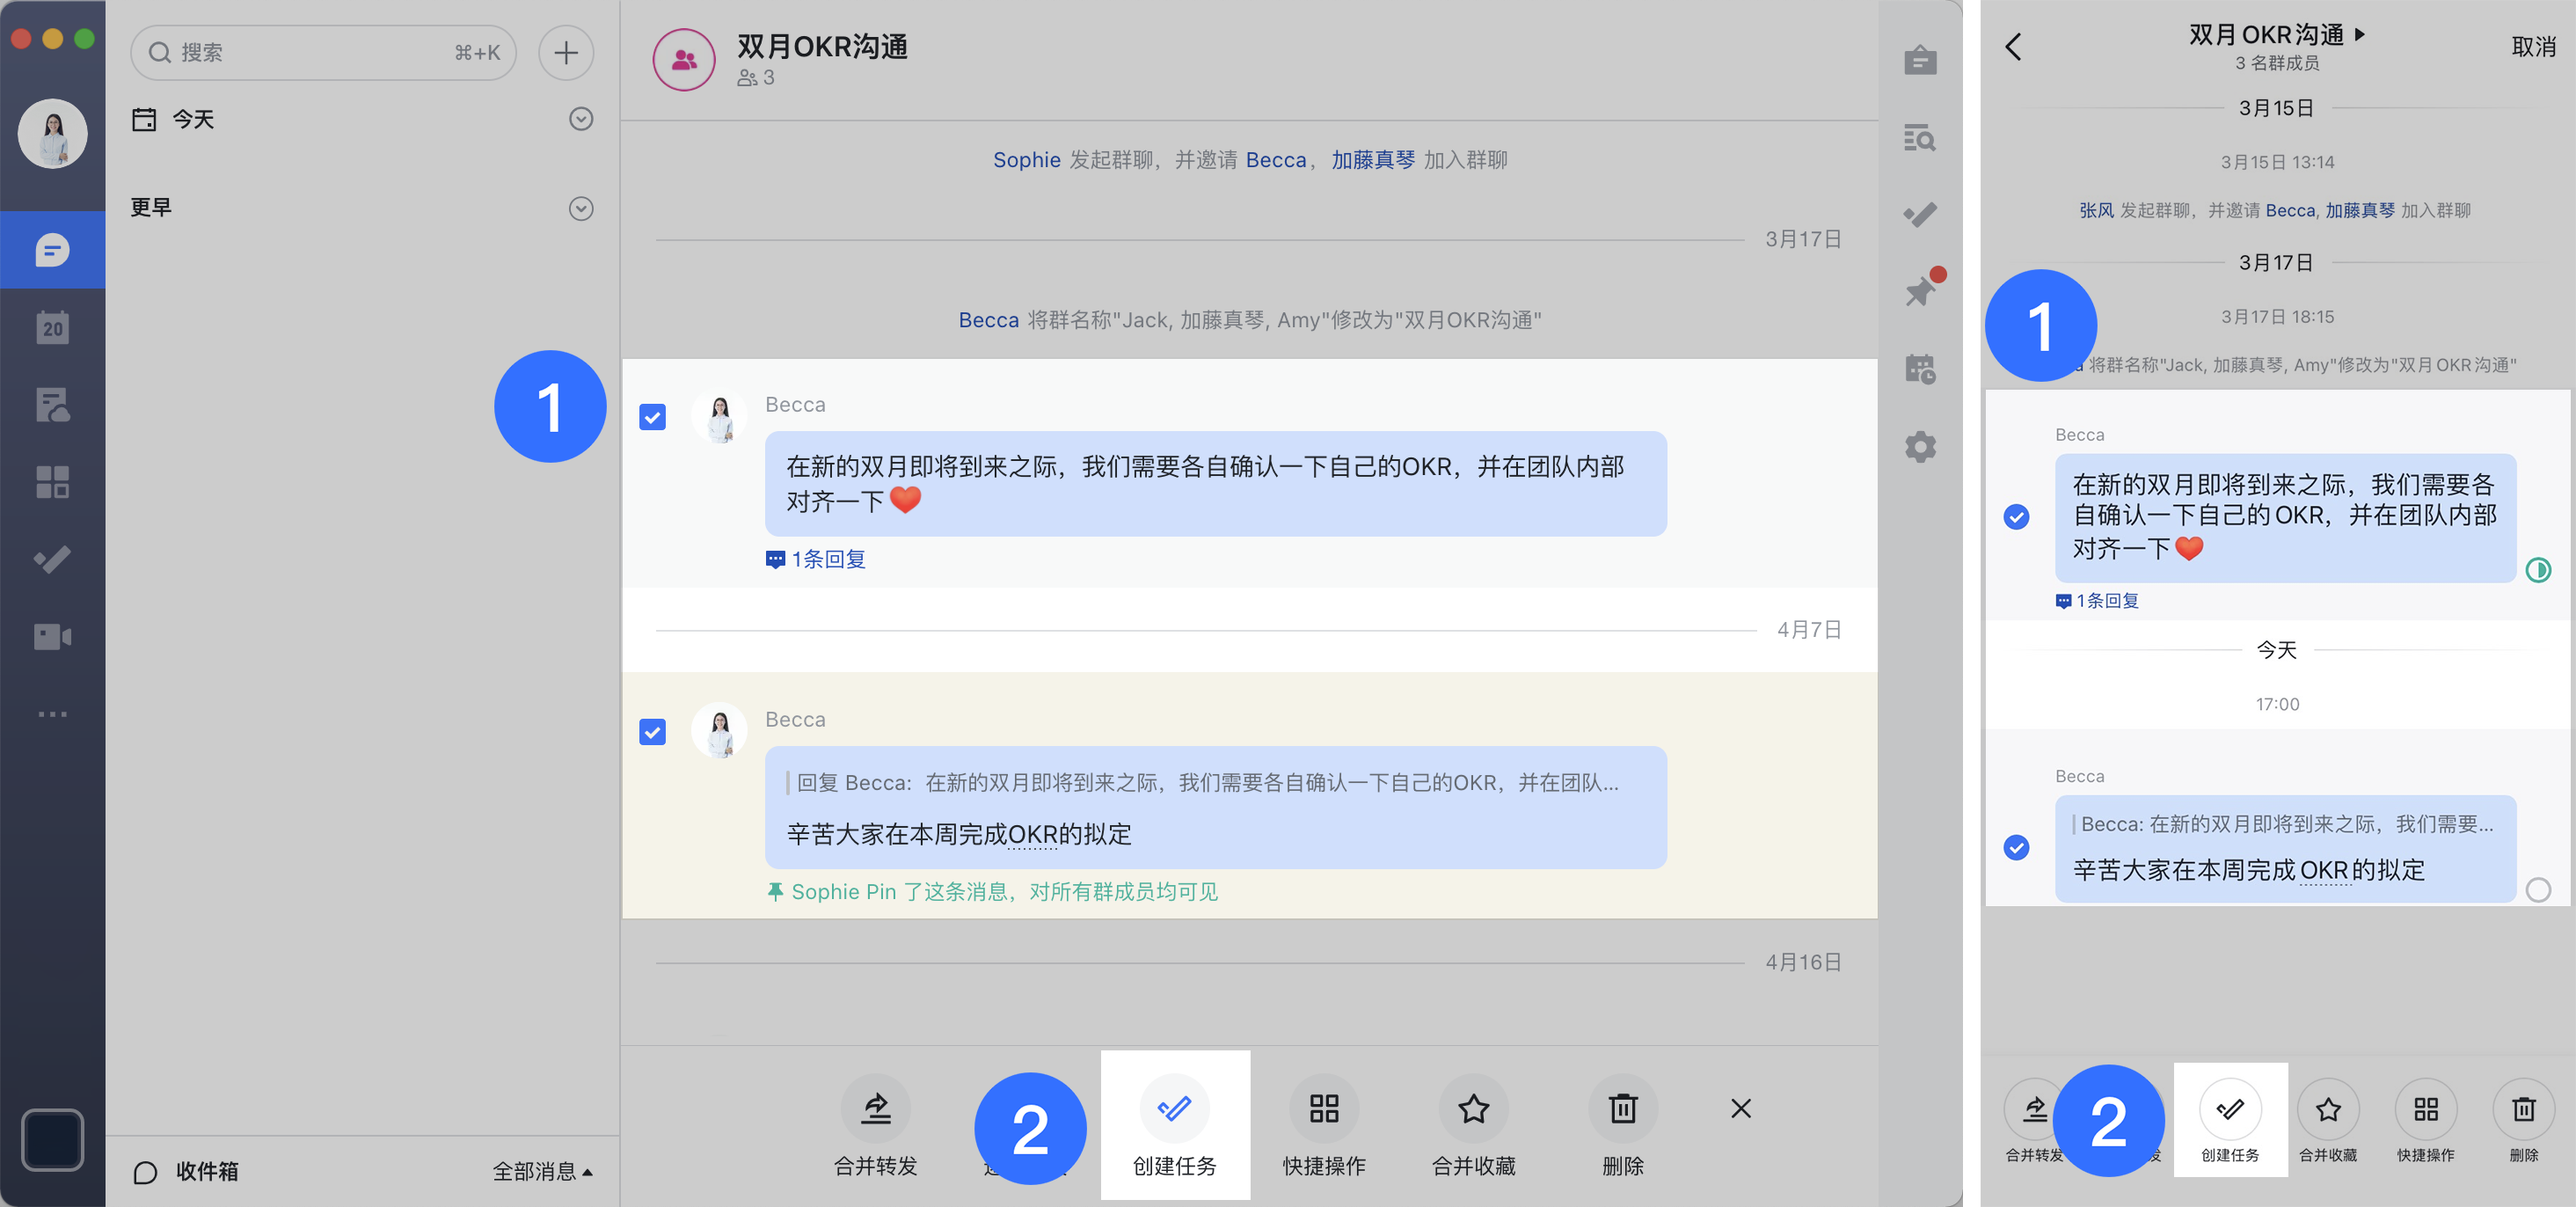
Task: Click the Pin icon with red dot
Action: 1920,290
